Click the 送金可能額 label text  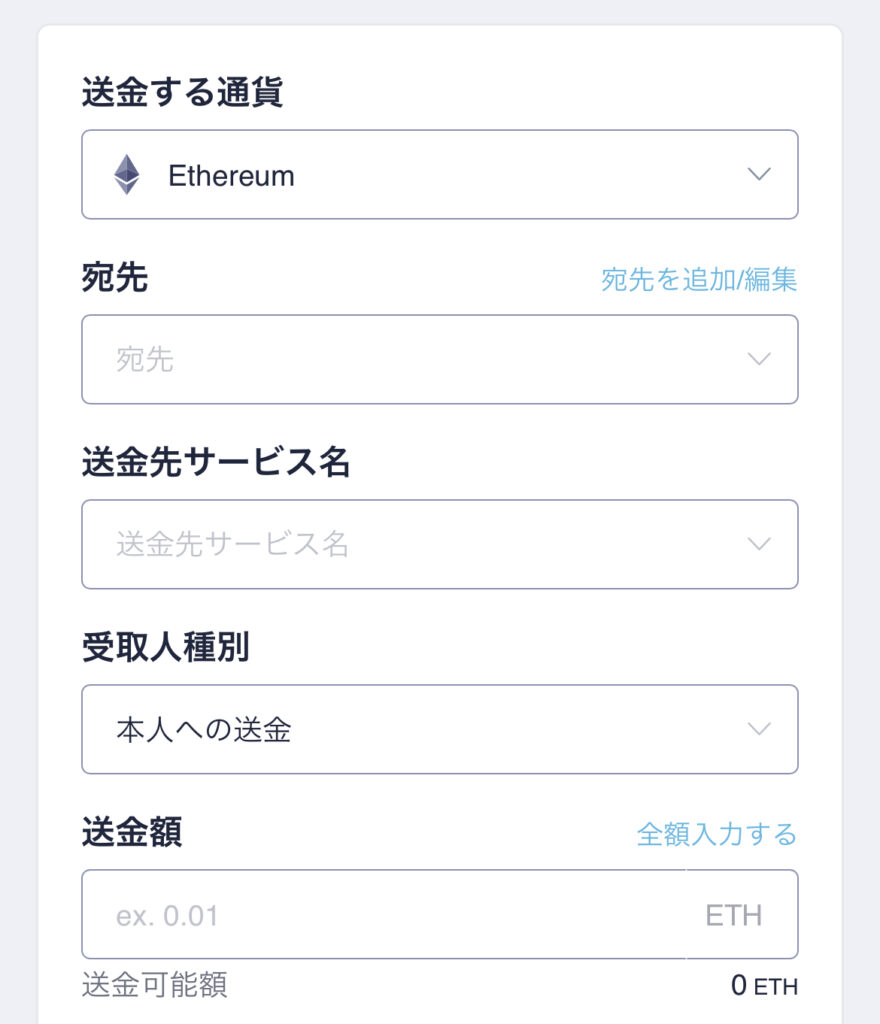pos(155,985)
